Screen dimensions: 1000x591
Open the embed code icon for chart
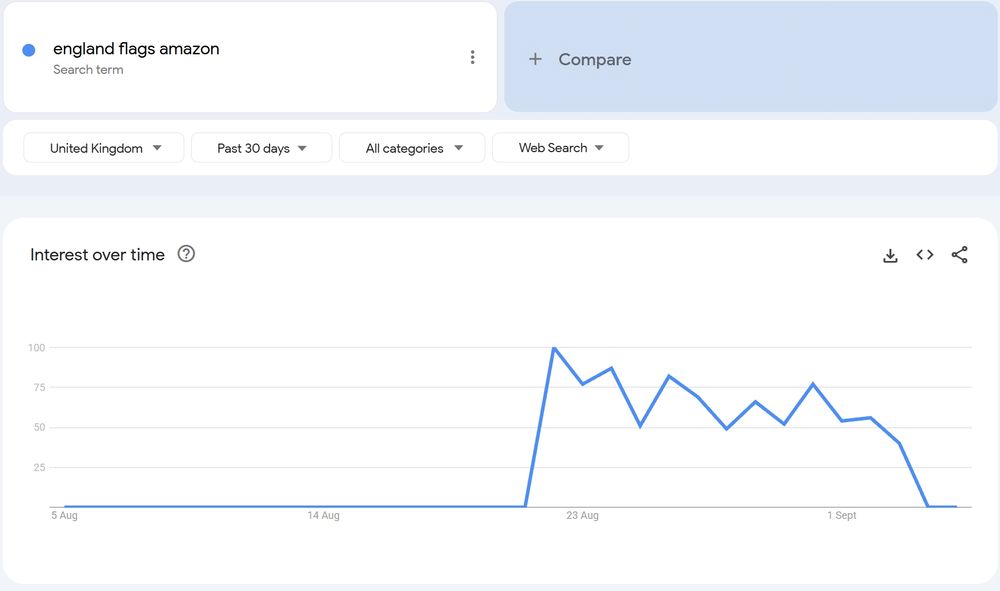[925, 255]
